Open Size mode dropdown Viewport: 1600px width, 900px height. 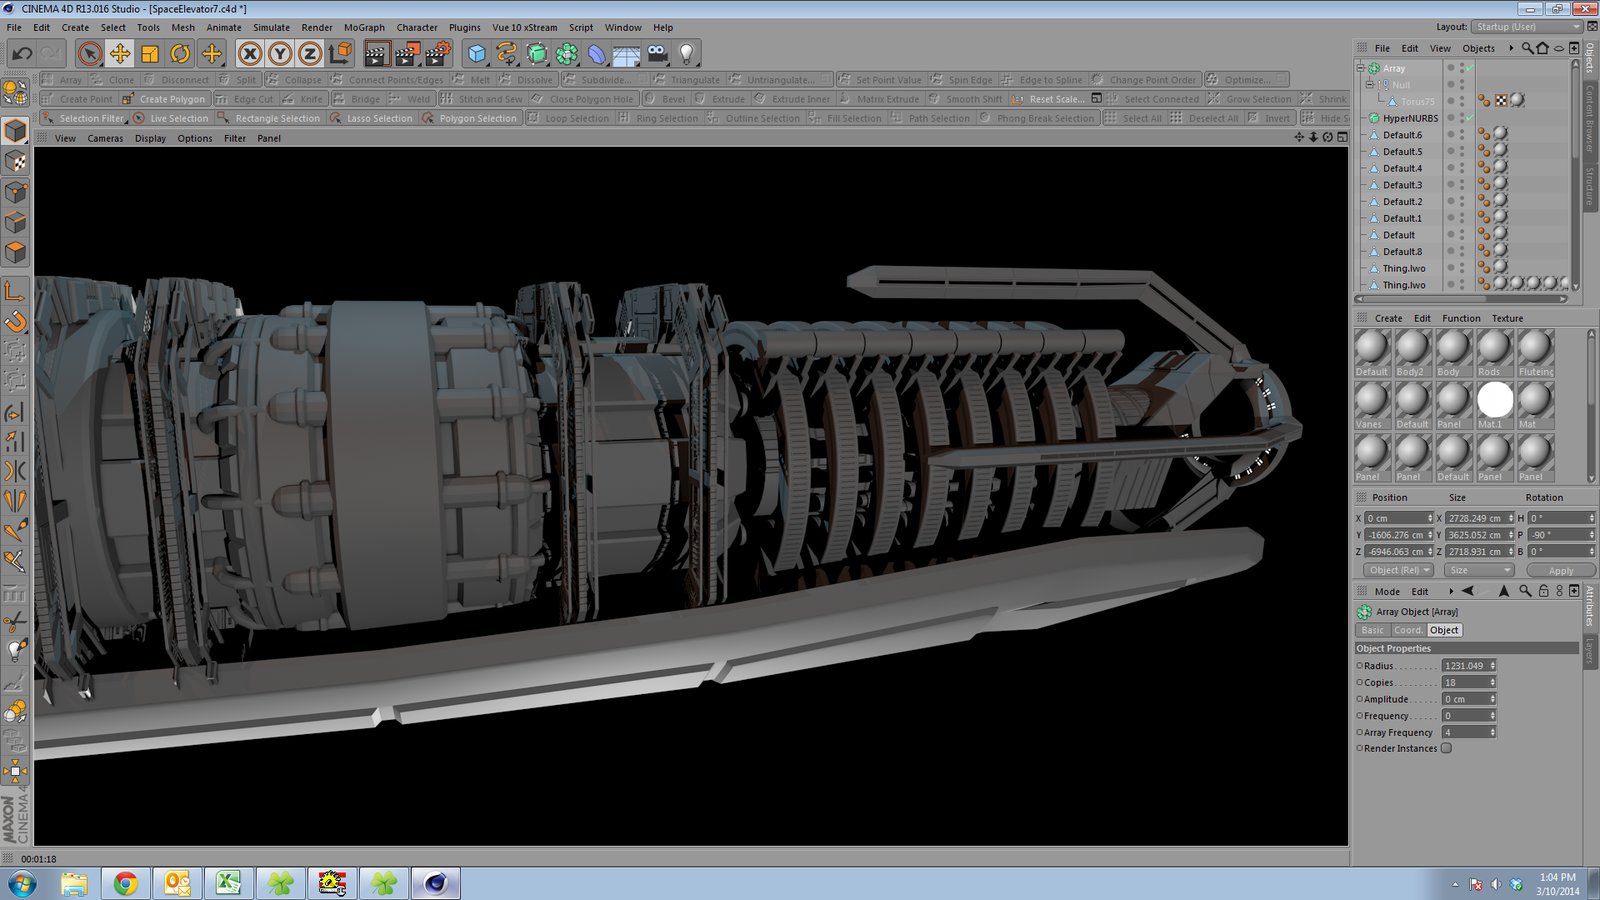pos(1478,570)
